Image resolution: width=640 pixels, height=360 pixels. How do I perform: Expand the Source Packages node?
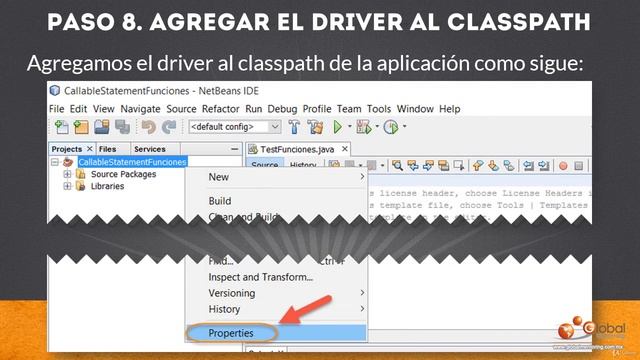click(67, 174)
